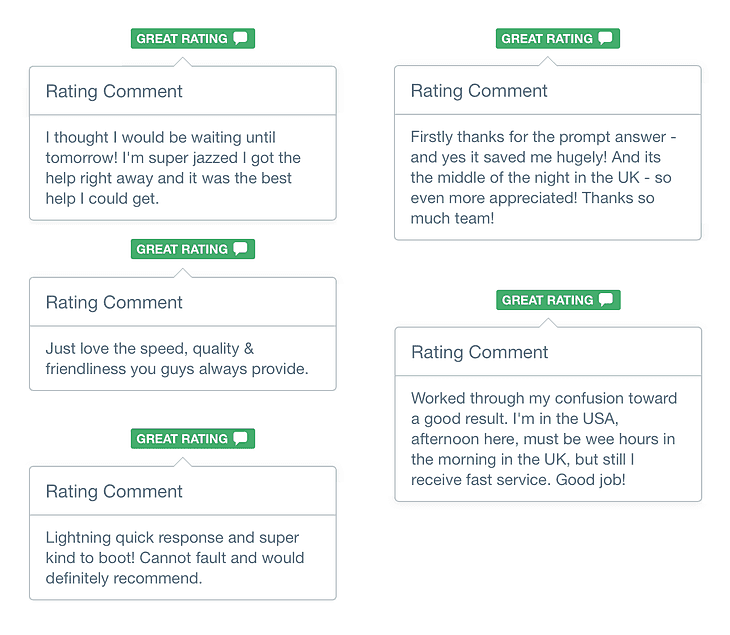Click the 'Just love the speed, quality' text
Viewport: 730px width, 635px height.
(x=177, y=358)
